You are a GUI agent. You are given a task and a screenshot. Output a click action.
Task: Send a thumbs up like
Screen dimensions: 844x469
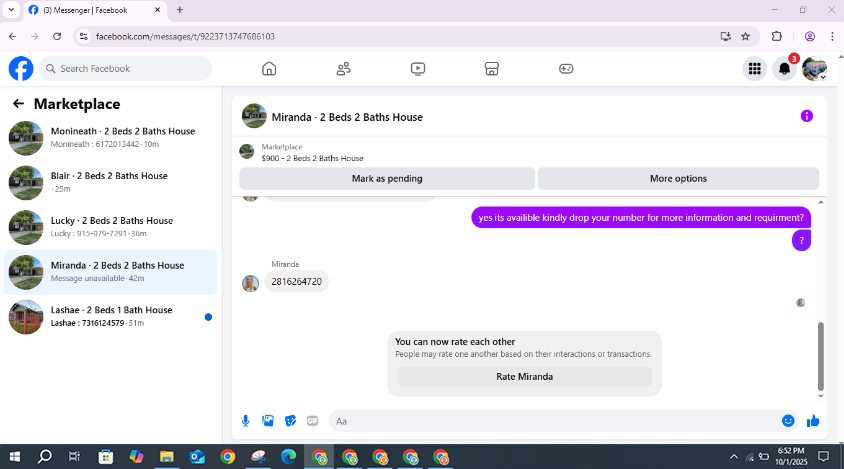tap(813, 421)
